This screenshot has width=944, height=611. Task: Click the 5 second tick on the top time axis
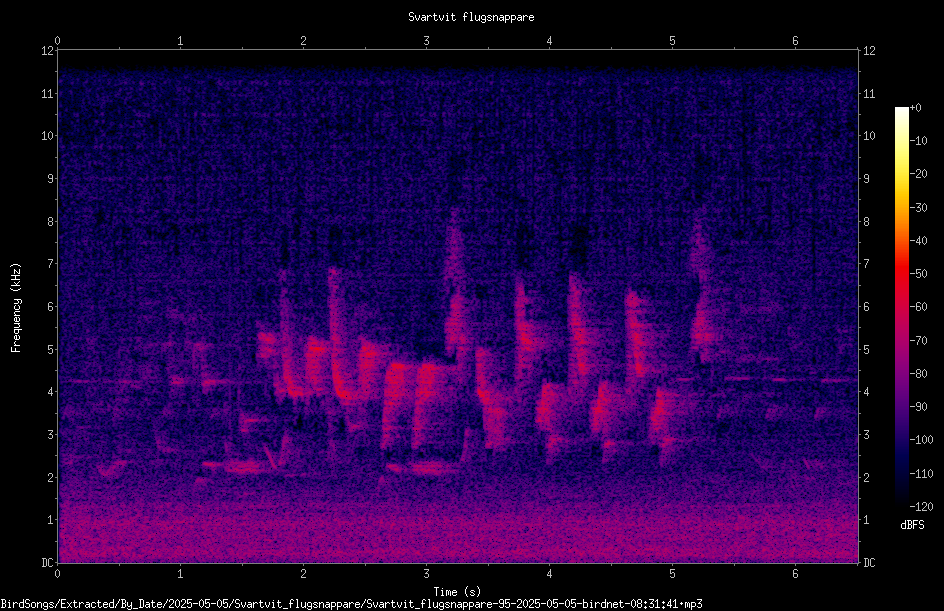click(672, 41)
